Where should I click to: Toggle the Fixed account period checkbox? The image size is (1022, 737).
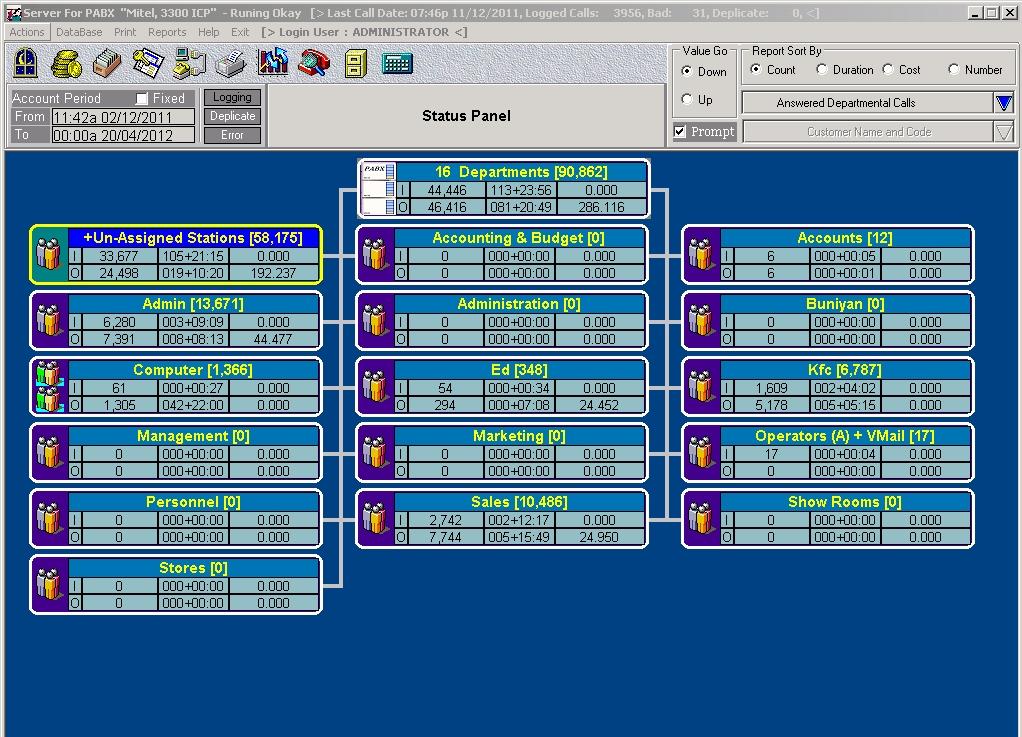[141, 98]
